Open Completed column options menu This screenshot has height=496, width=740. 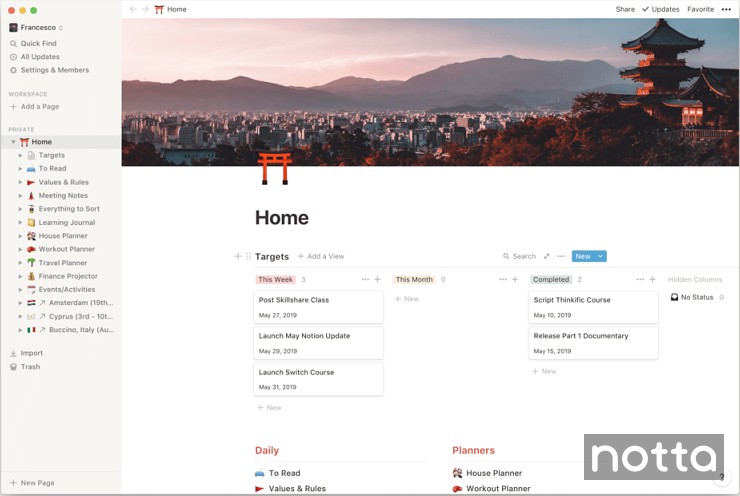(640, 279)
